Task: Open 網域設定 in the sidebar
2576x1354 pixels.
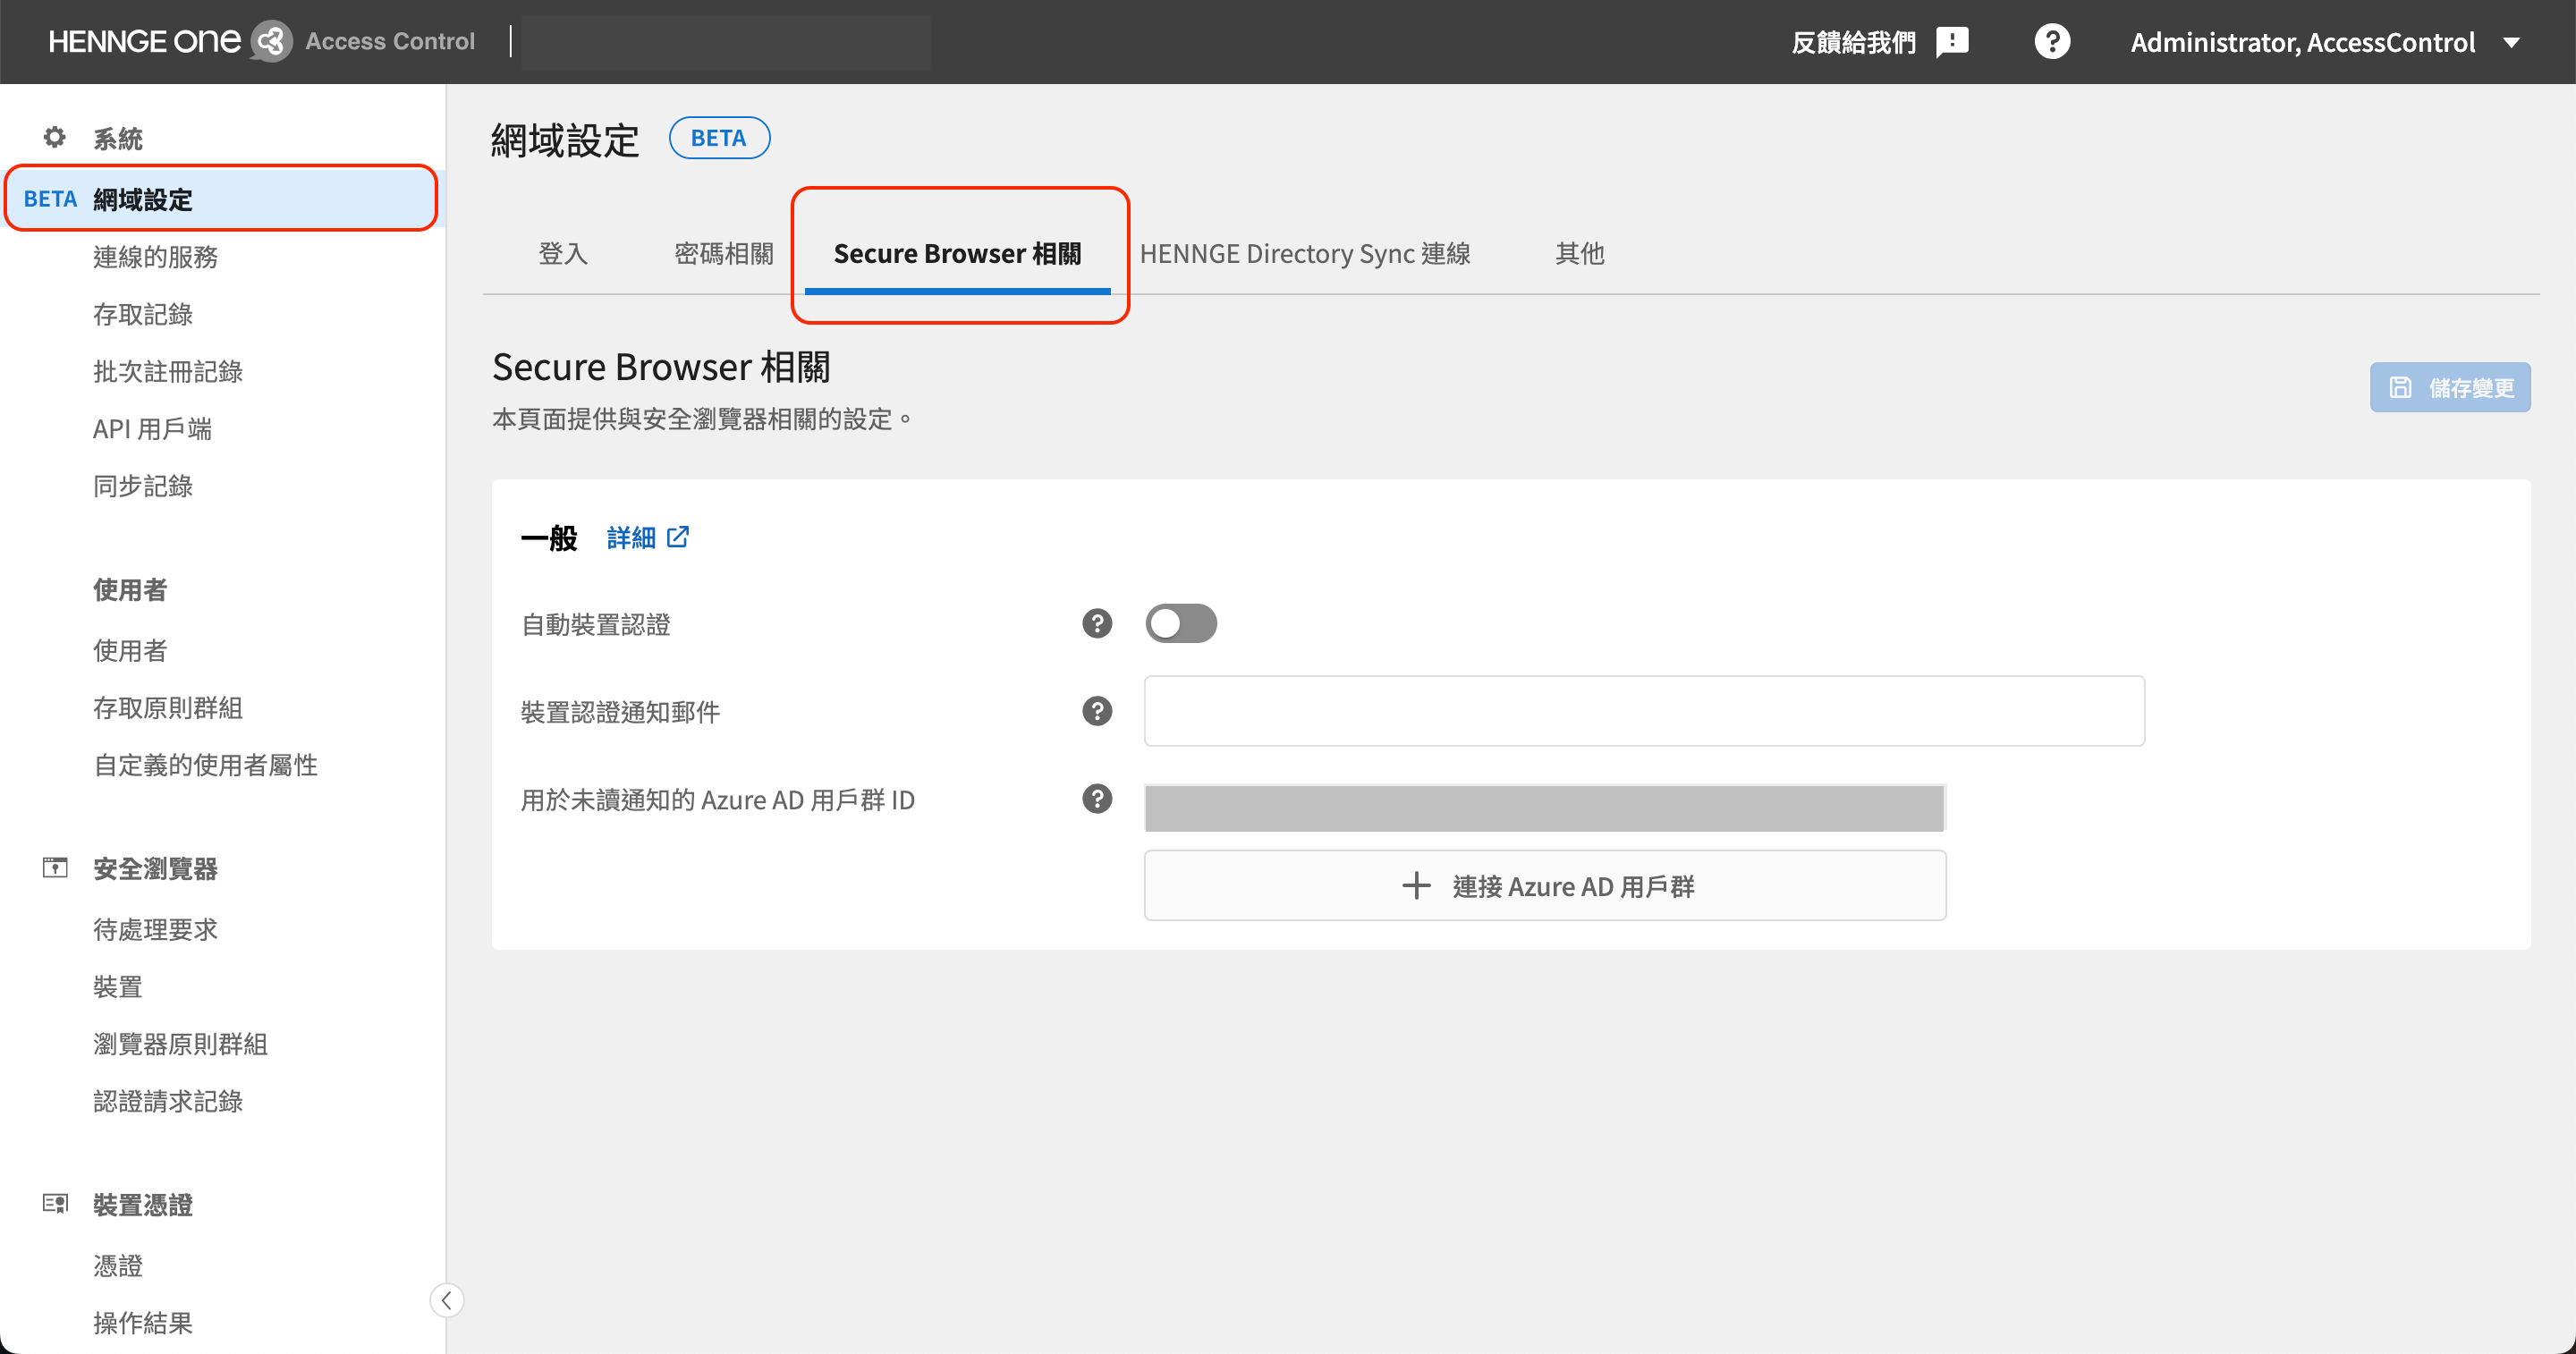Action: pos(221,199)
